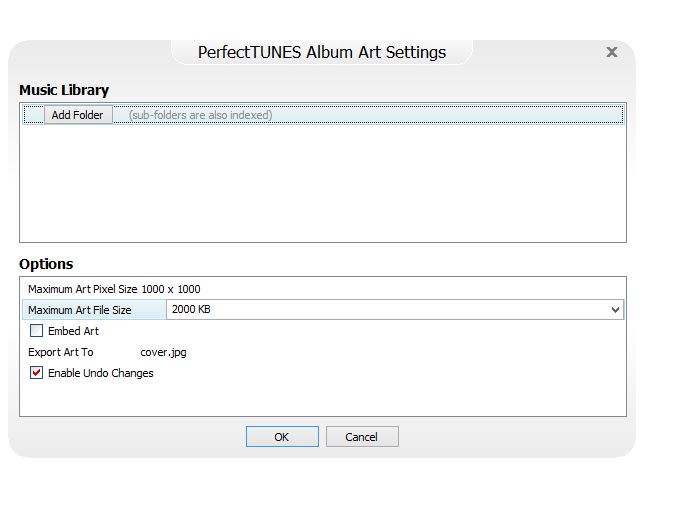This screenshot has height=508, width=673.
Task: Select the Maximum Art File Size label
Action: pos(80,310)
